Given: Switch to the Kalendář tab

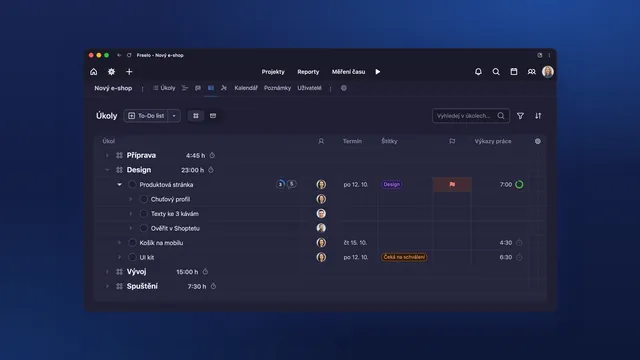Looking at the screenshot, I should (x=246, y=88).
